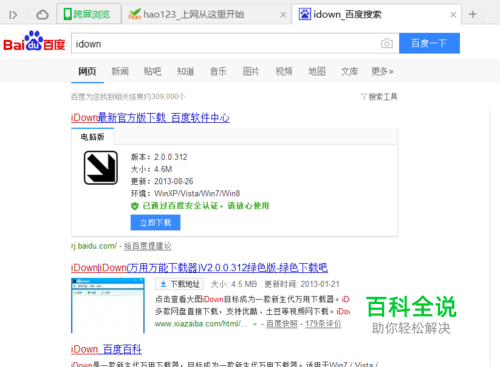Click the cloud icon in browser toolbar
This screenshot has height=367, width=500.
(x=42, y=15)
